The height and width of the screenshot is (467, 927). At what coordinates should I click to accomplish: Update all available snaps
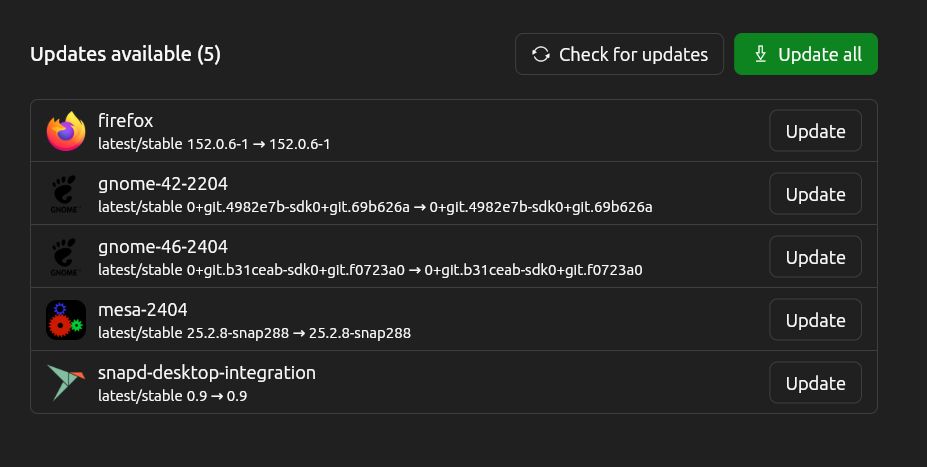click(806, 54)
